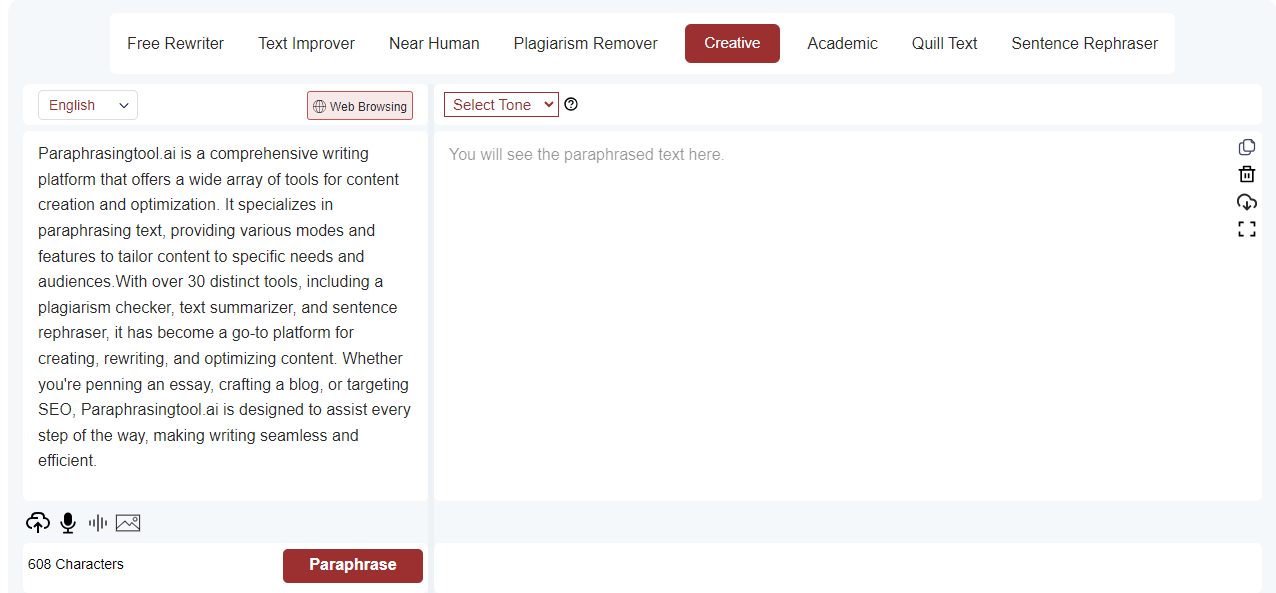Enable the Web Browsing button

[360, 106]
